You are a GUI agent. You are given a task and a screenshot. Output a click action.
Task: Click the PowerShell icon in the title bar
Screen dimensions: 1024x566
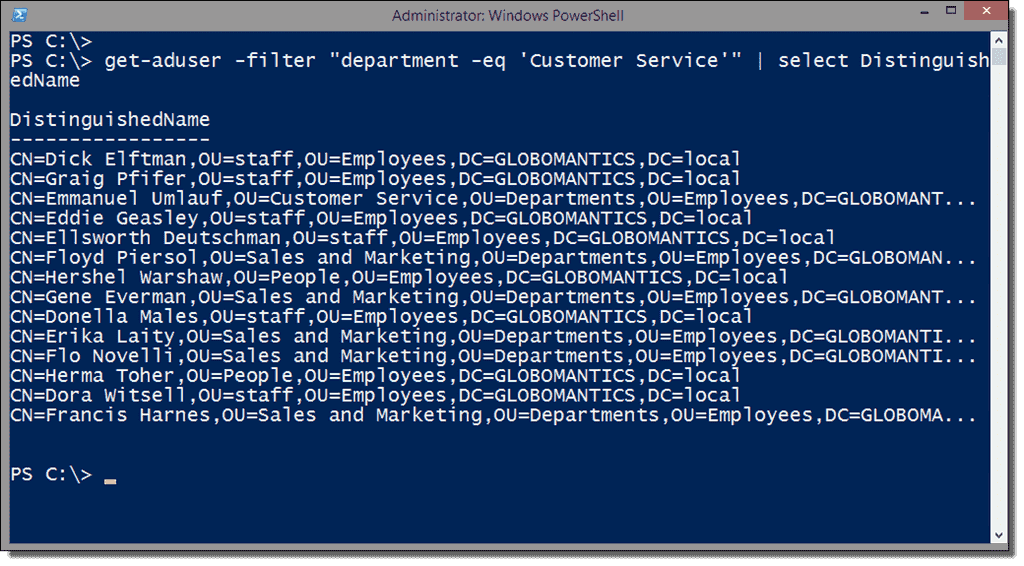pos(19,15)
